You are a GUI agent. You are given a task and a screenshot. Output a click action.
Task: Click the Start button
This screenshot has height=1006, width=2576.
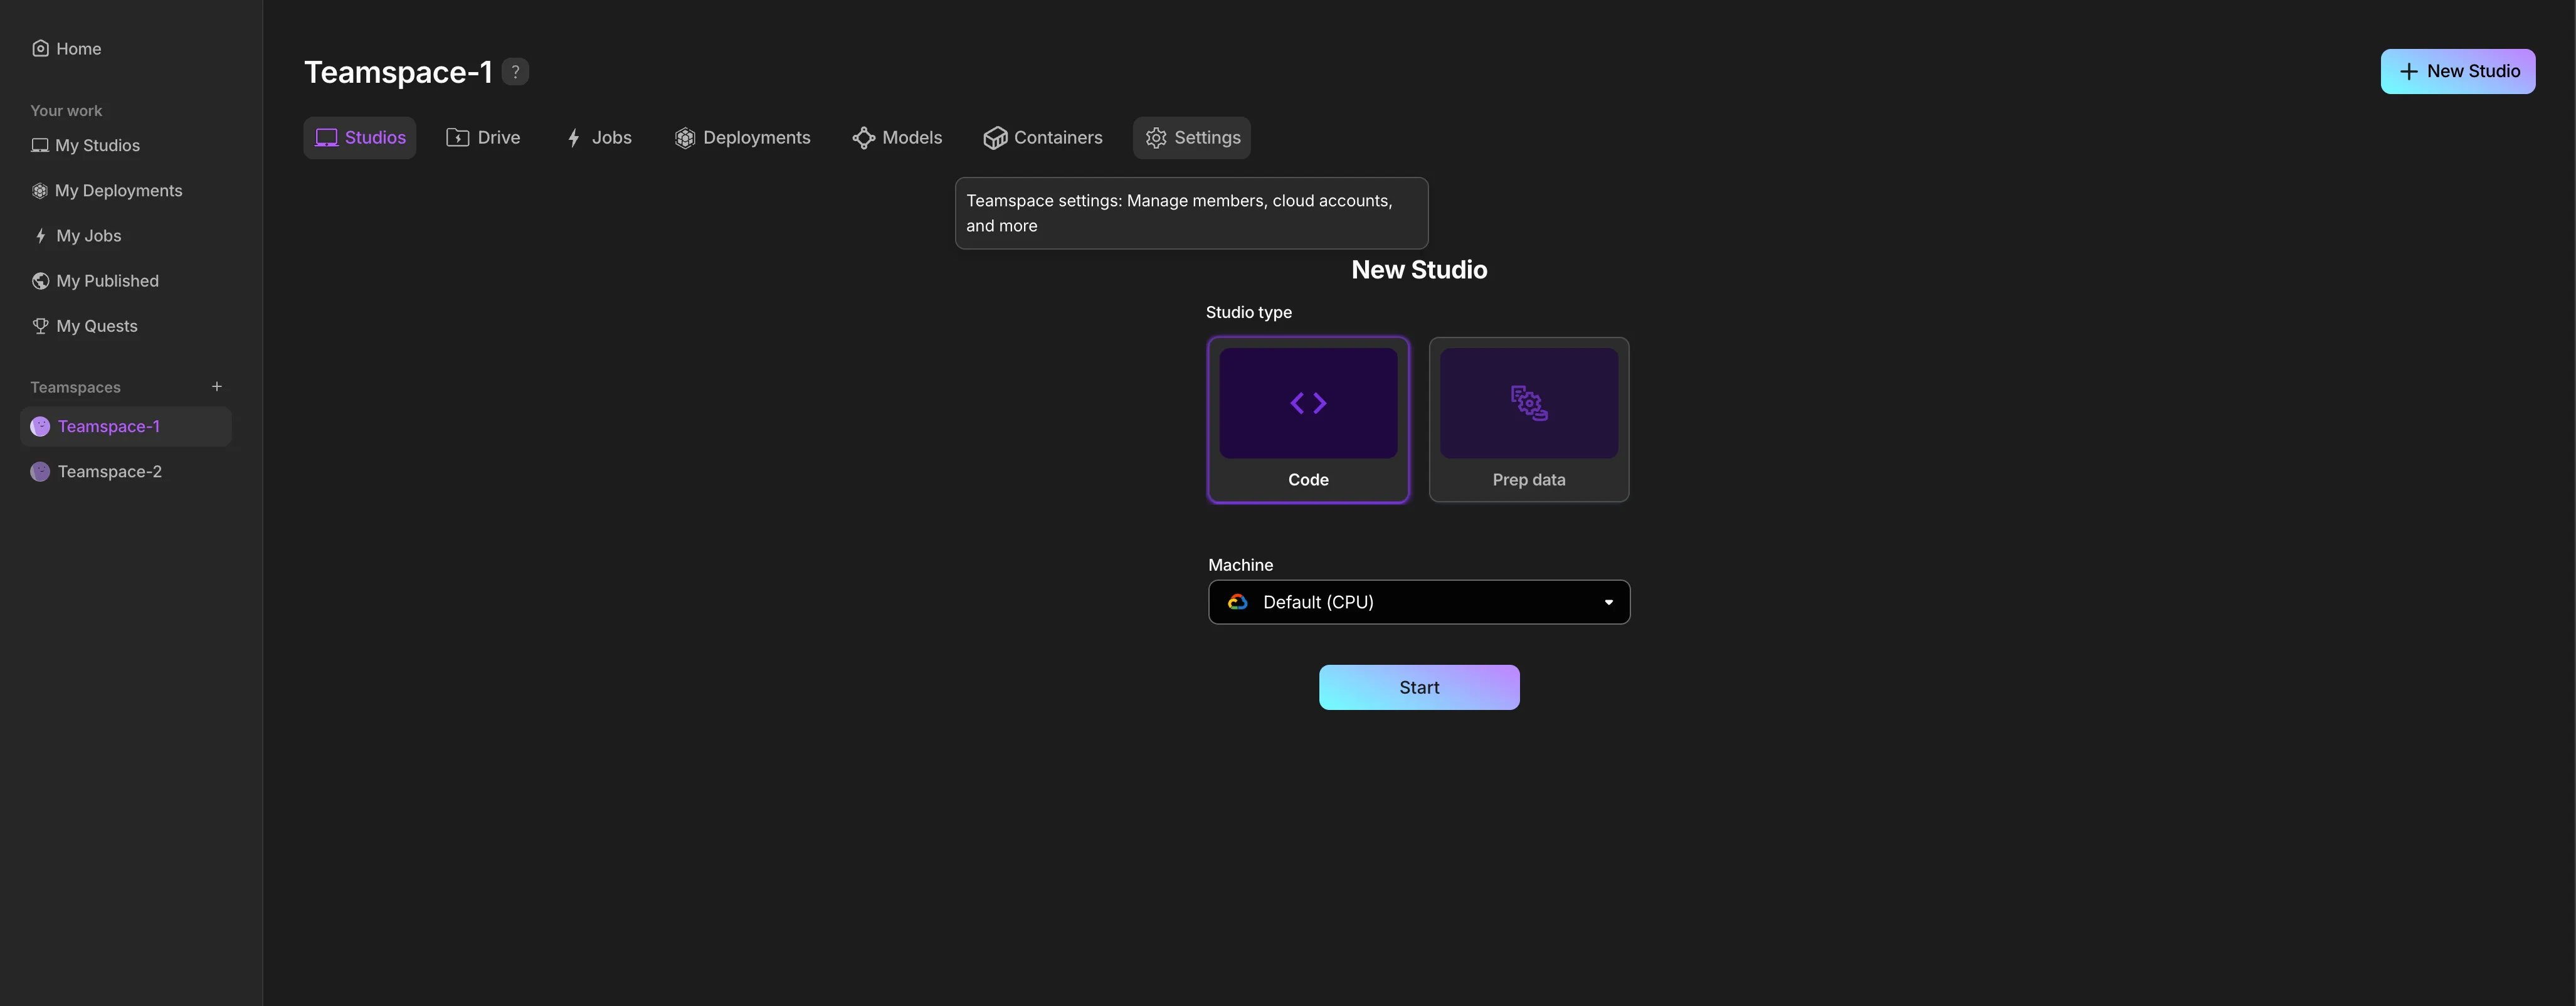[x=1419, y=687]
